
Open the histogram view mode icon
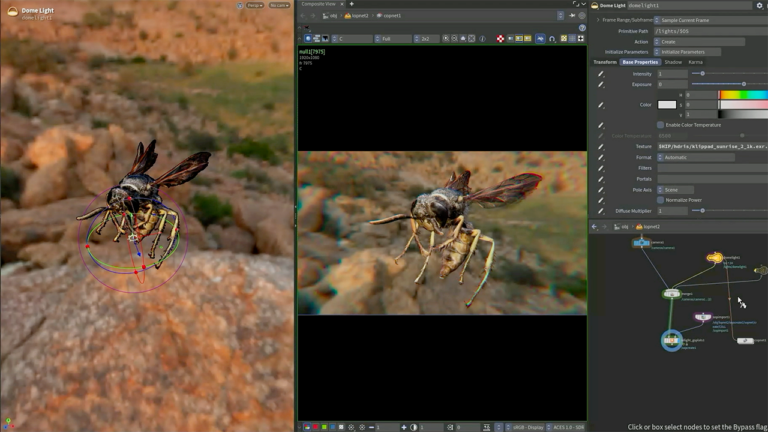325,39
